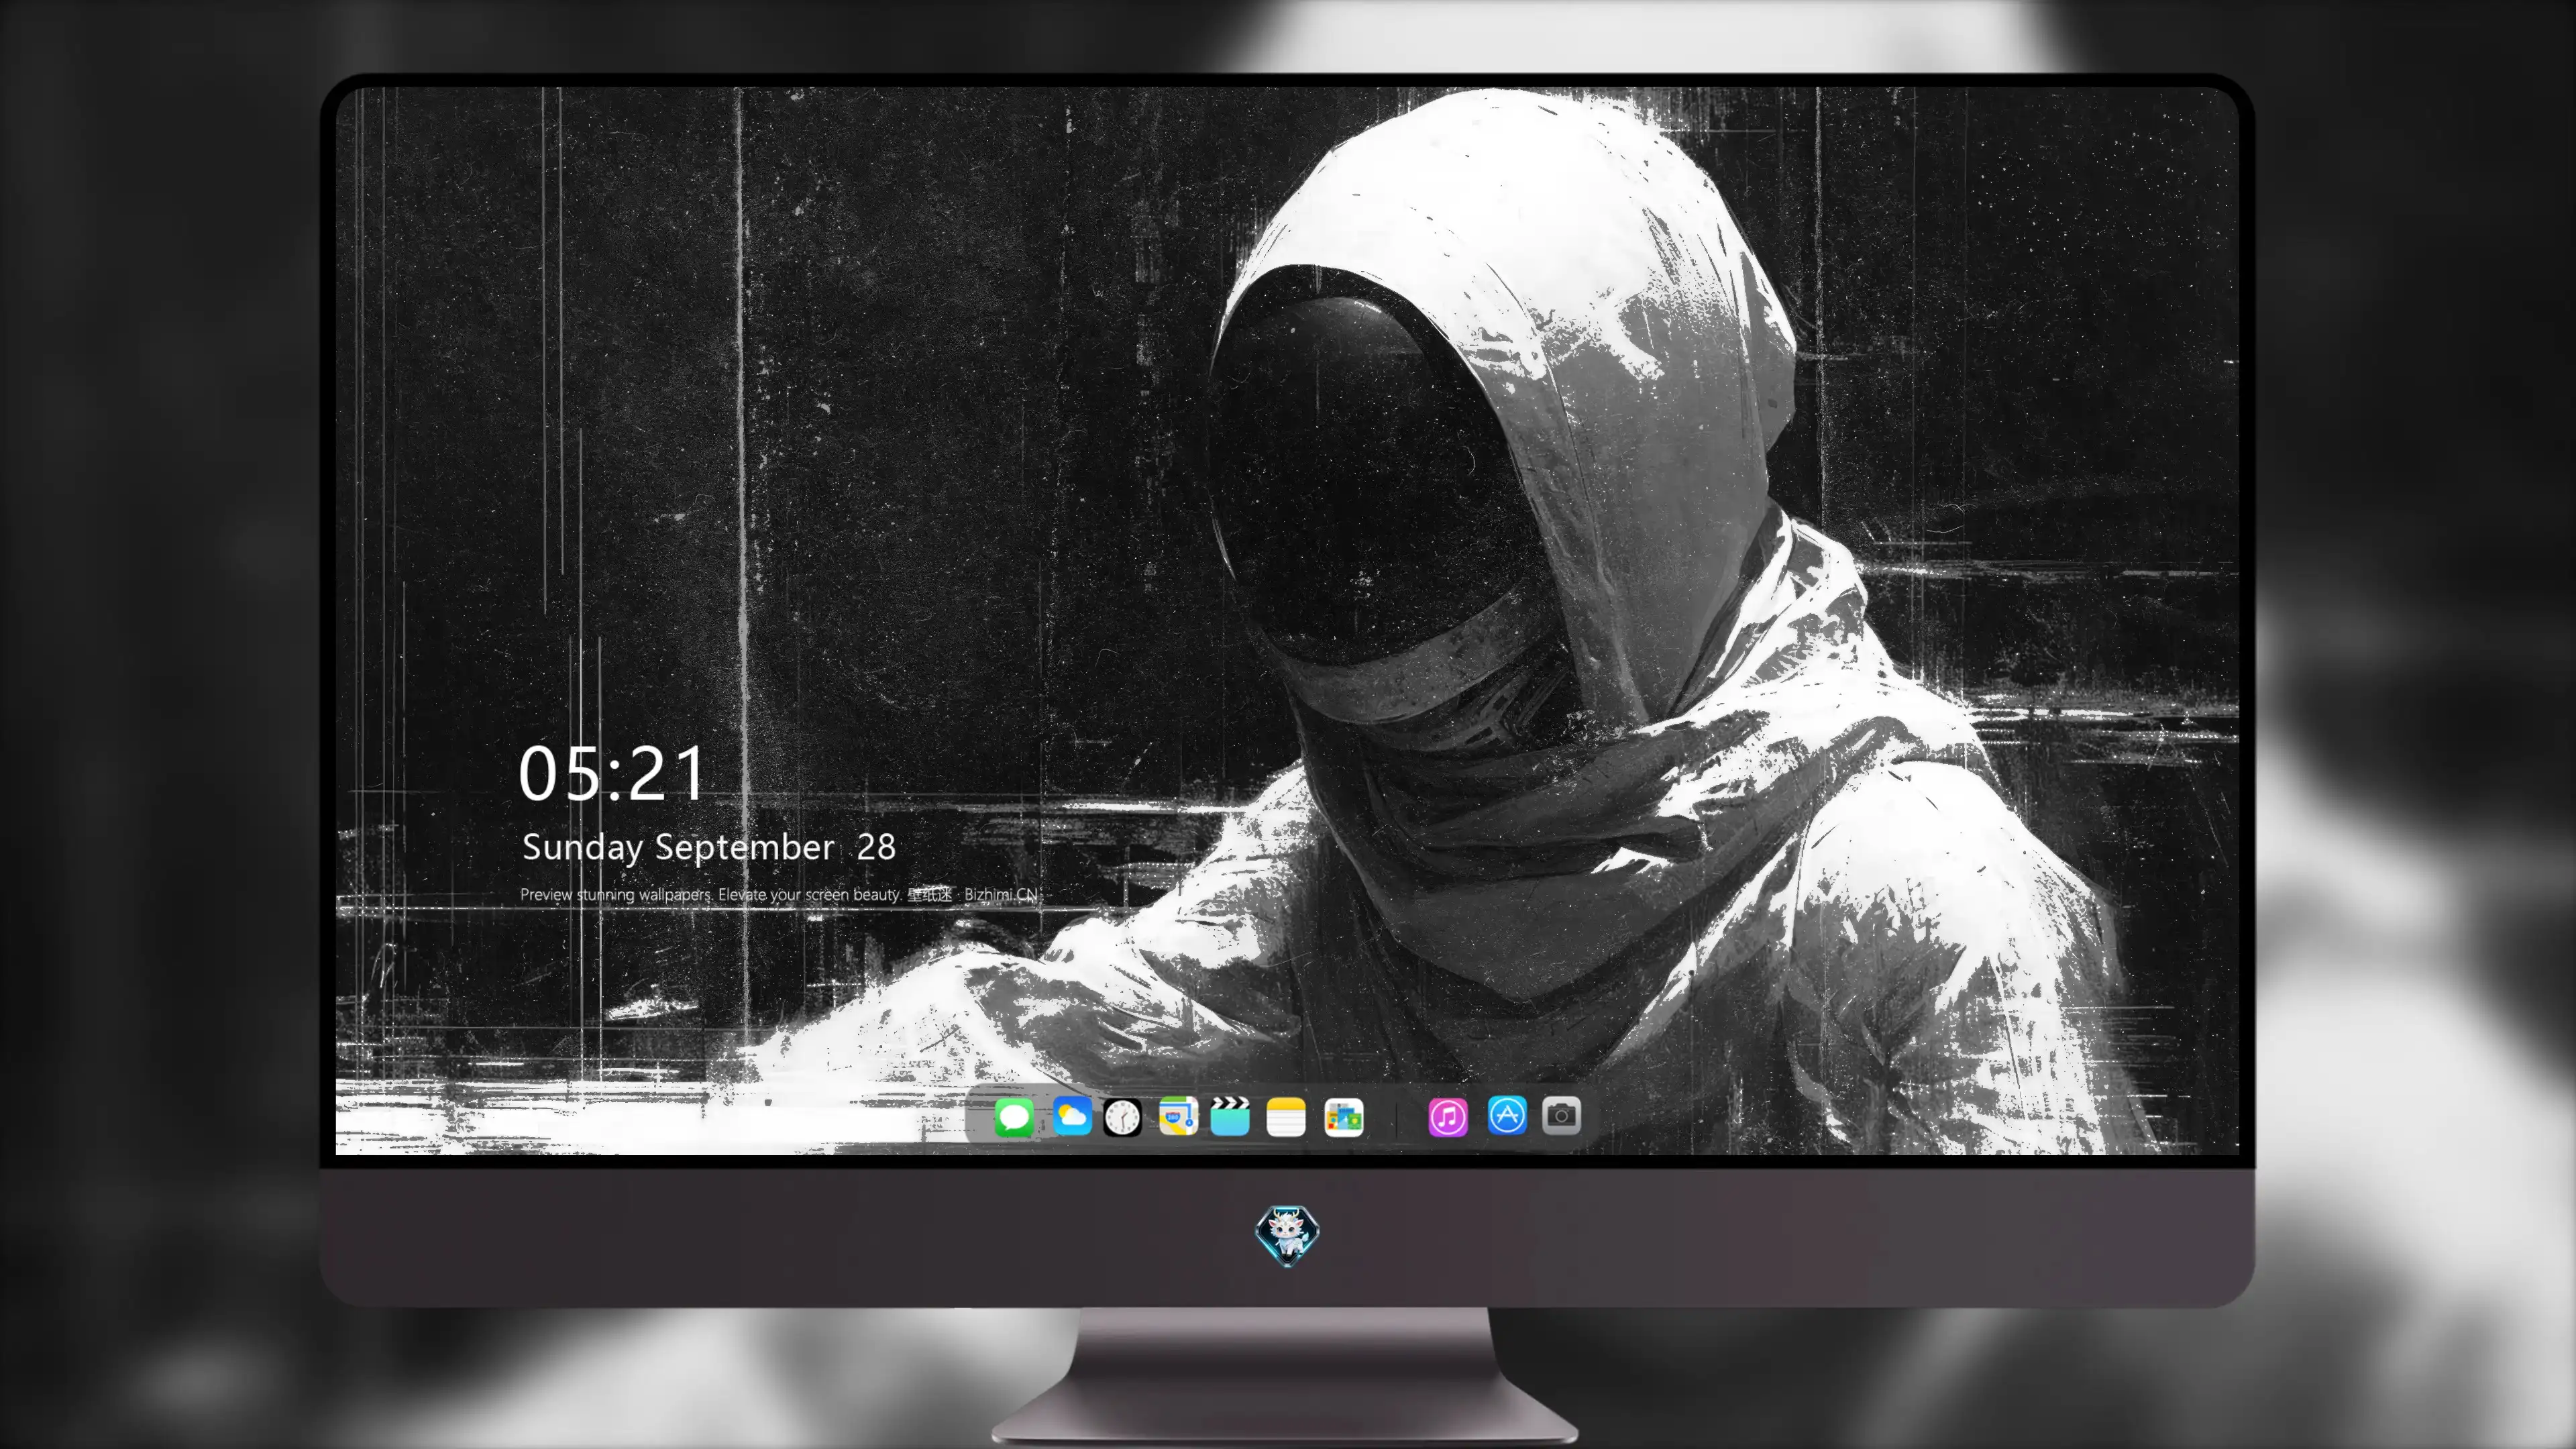Click the dragon logo on monitor chin
Screen dimensions: 2576x1449
click(1287, 1235)
